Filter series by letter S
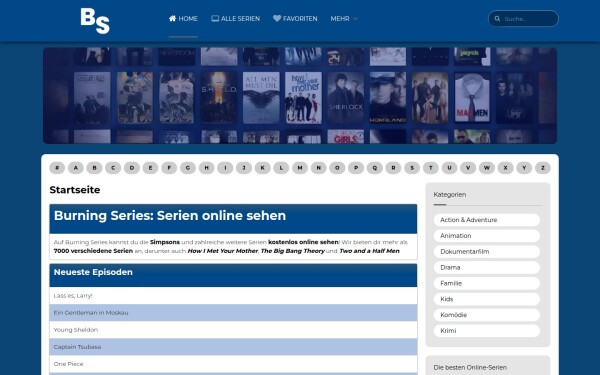Image resolution: width=600 pixels, height=375 pixels. [412, 168]
